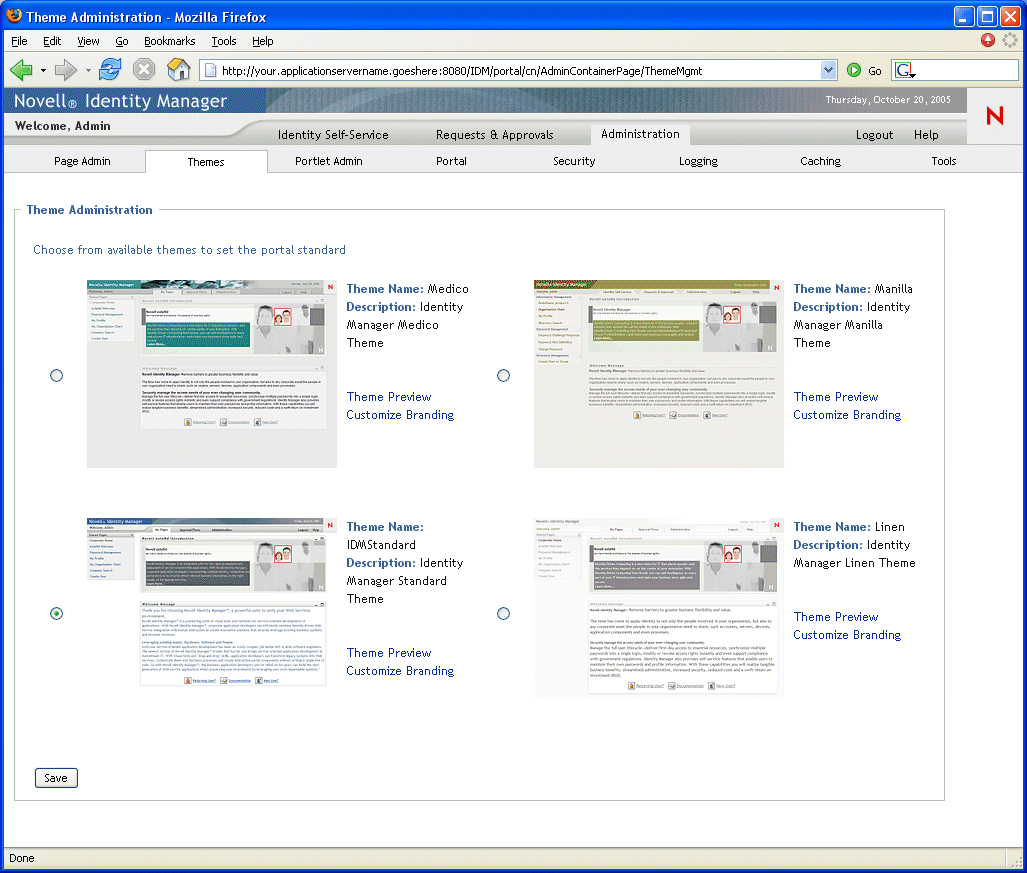This screenshot has width=1027, height=873.
Task: Switch to Requests & Approvals tab
Action: tap(495, 135)
